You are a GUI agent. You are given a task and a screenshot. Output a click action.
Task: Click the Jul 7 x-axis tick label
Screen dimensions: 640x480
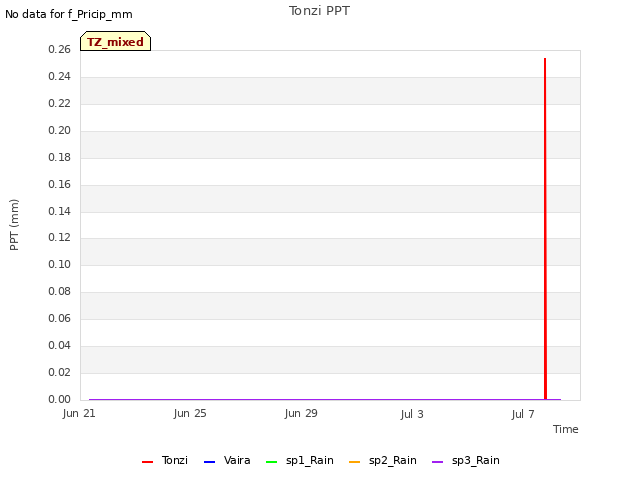tap(523, 414)
